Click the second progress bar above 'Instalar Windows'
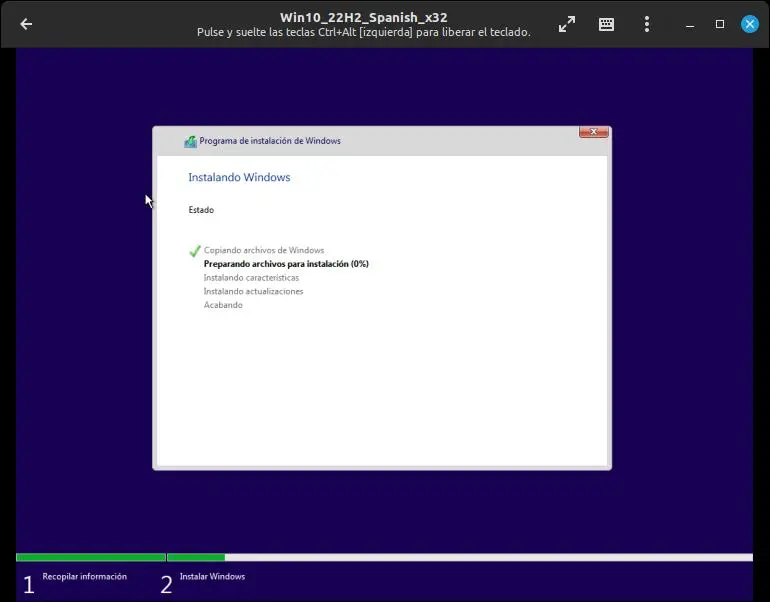770x602 pixels. 196,557
